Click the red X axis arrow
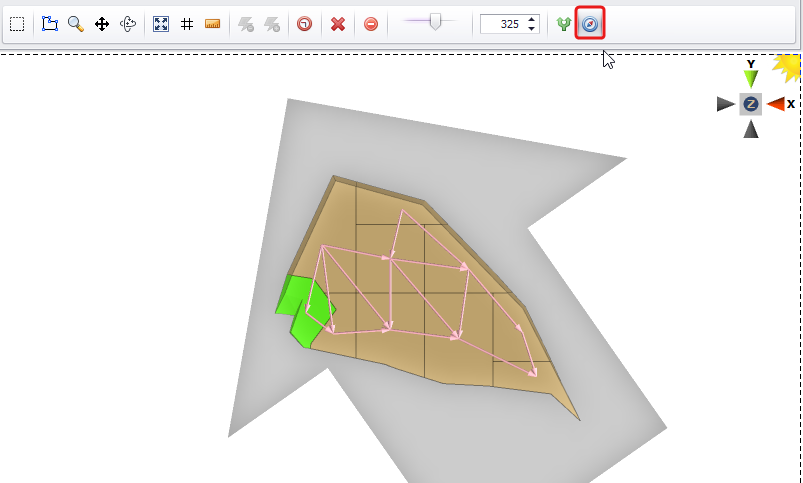Screen dimensions: 803x483 [x=776, y=104]
